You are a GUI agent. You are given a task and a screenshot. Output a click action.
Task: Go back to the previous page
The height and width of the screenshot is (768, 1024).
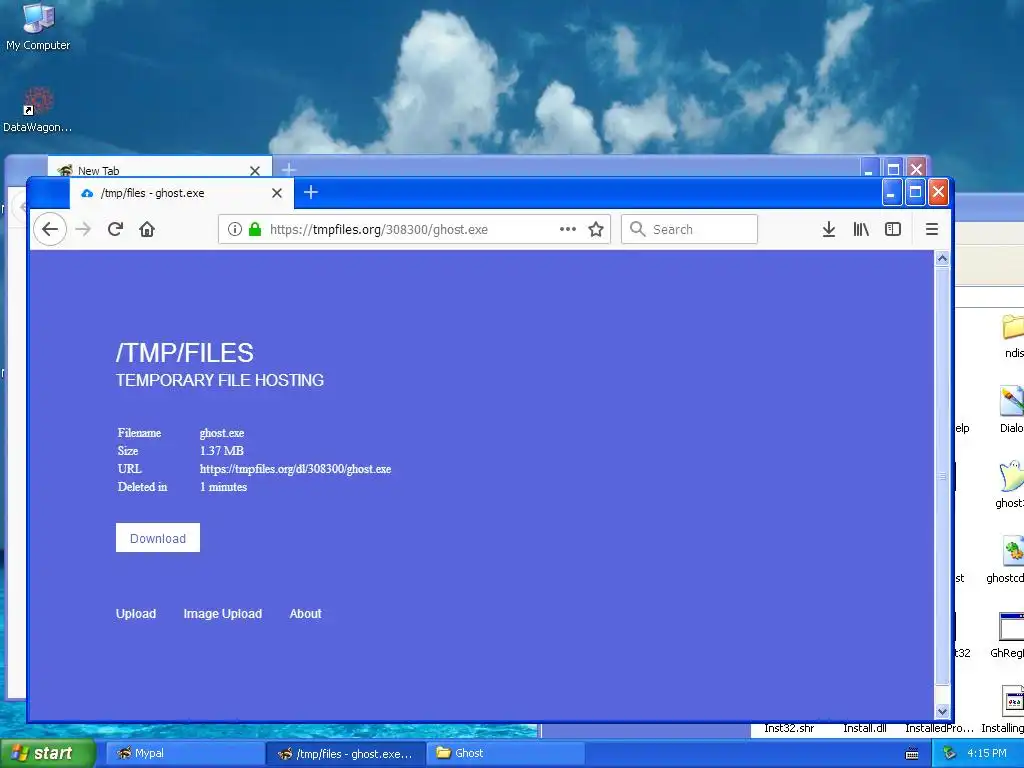tap(50, 229)
